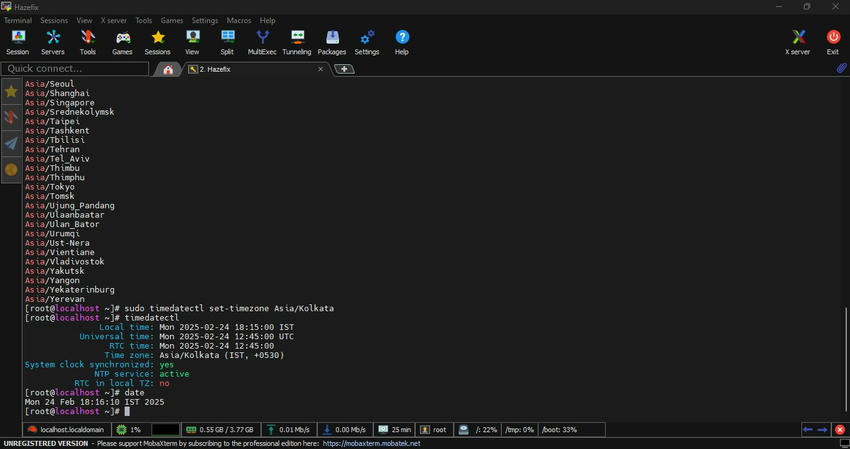Click the Servers toolbar icon
The height and width of the screenshot is (449, 850).
(52, 41)
